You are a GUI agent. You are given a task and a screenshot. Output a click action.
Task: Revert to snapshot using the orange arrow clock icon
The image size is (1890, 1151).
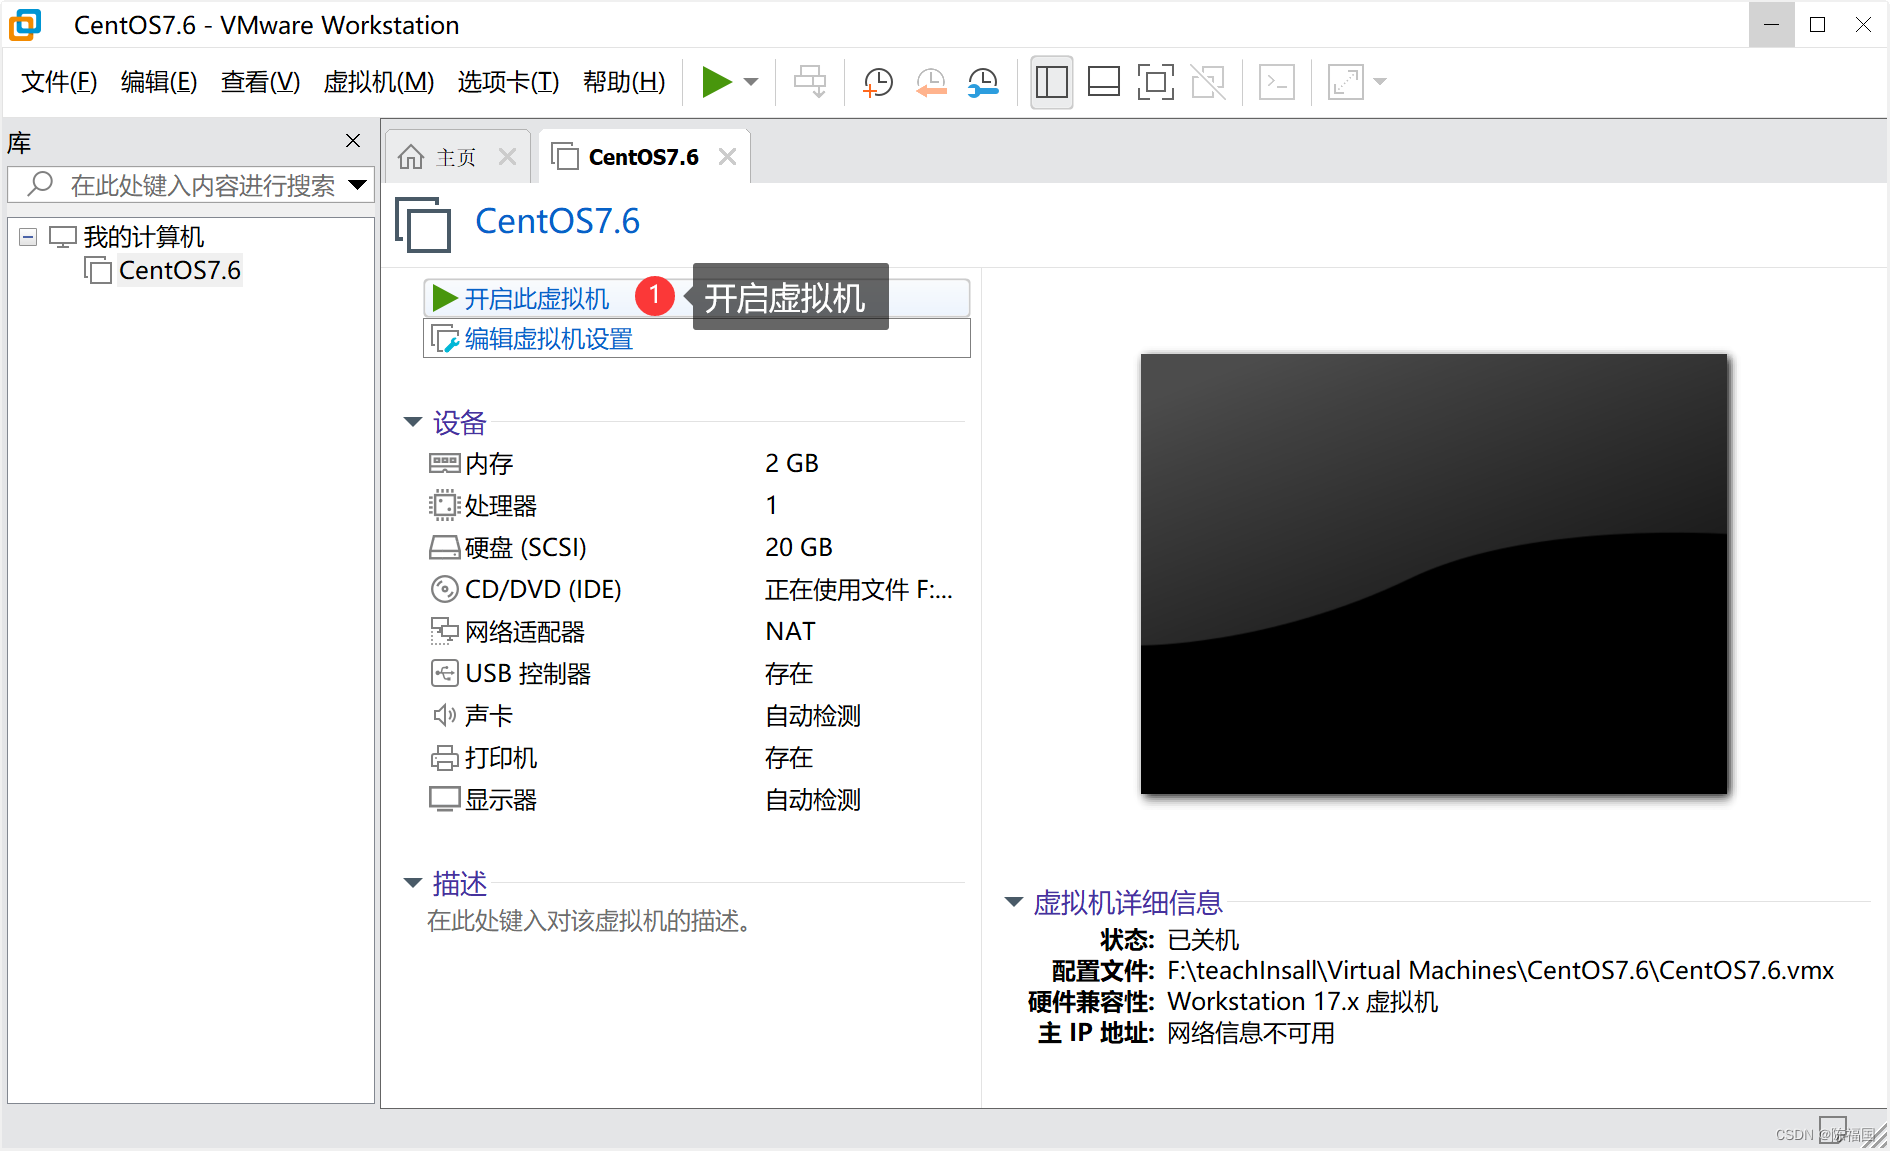931,82
